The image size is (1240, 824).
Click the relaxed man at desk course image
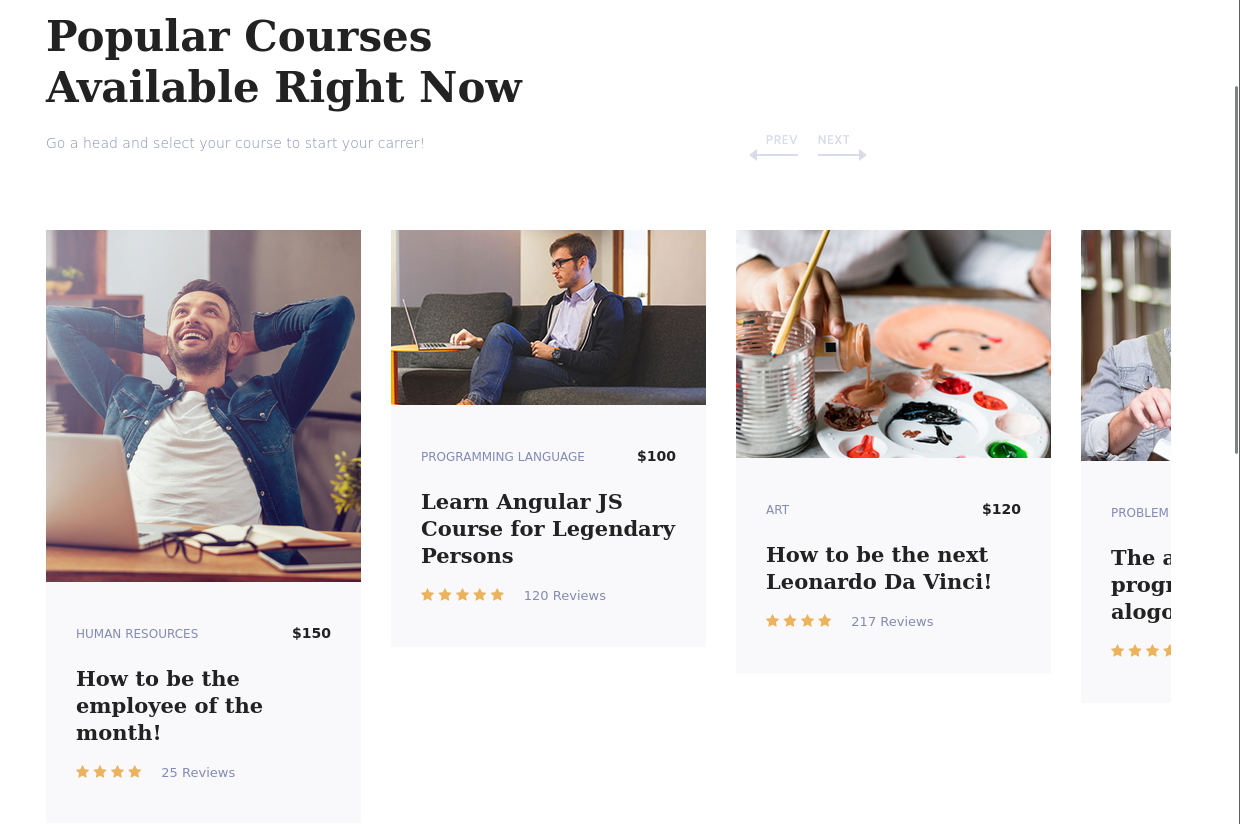[x=203, y=406]
